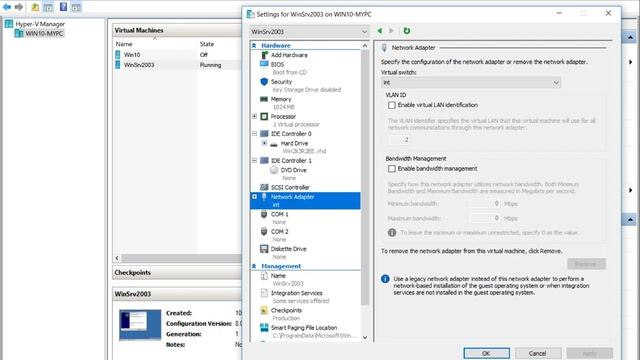Click the Maximum bandwidth field
This screenshot has width=640, height=360.
pyautogui.click(x=485, y=218)
